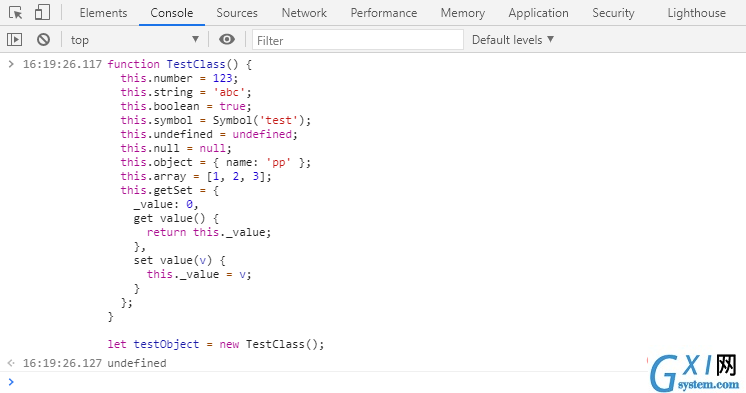Click the 'this.number = 123;' line
The image size is (746, 393).
click(x=179, y=78)
